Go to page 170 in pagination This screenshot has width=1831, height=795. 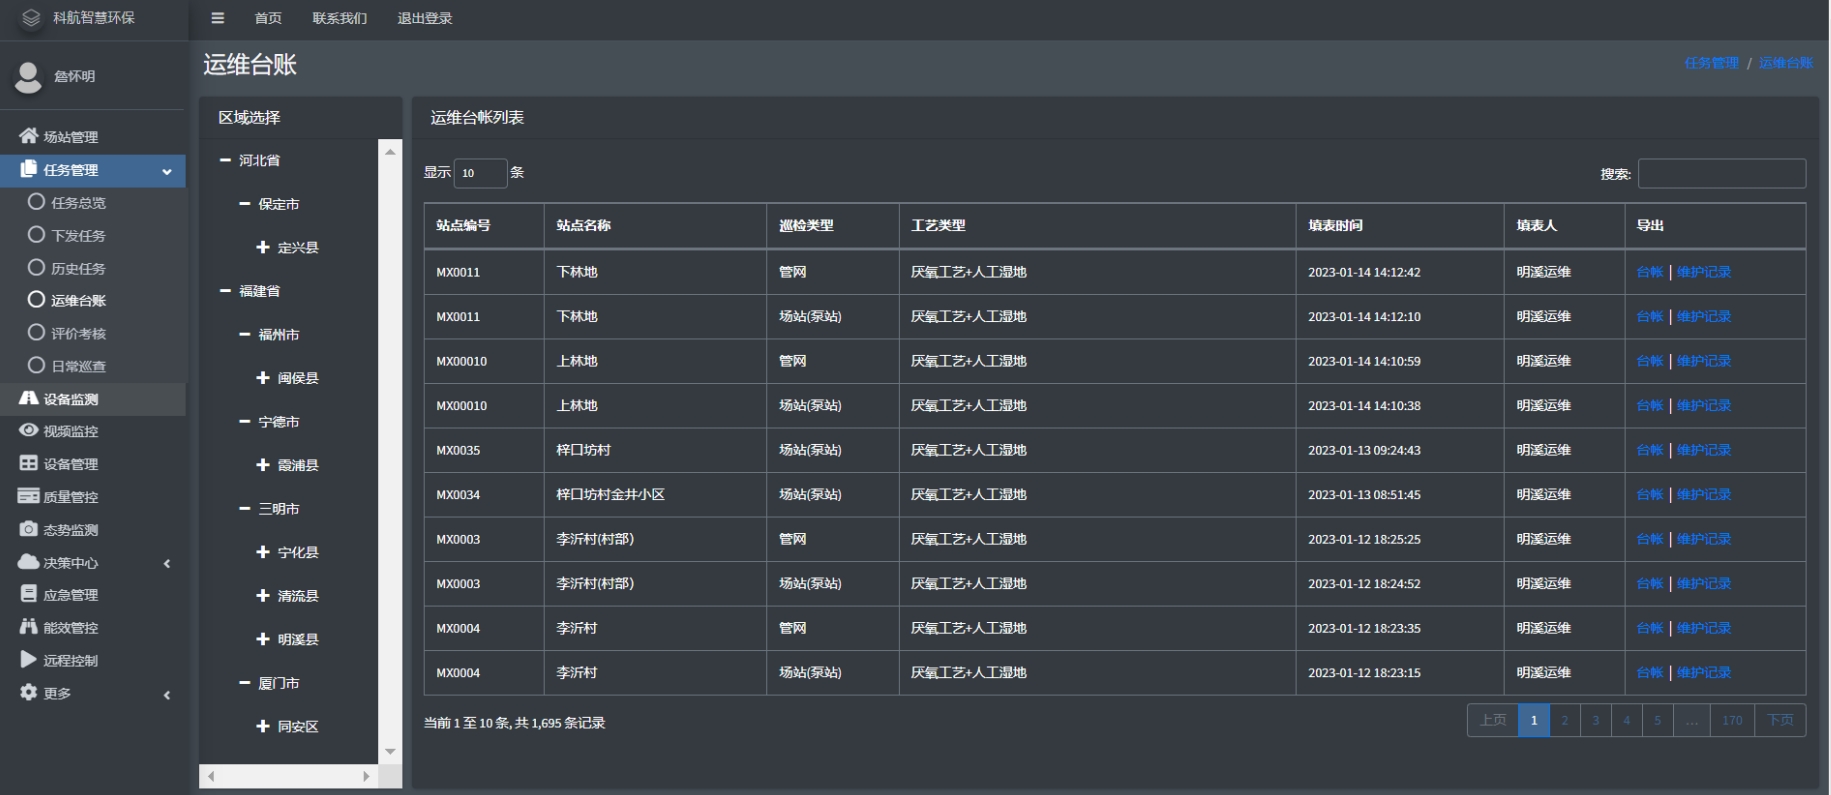pos(1732,720)
